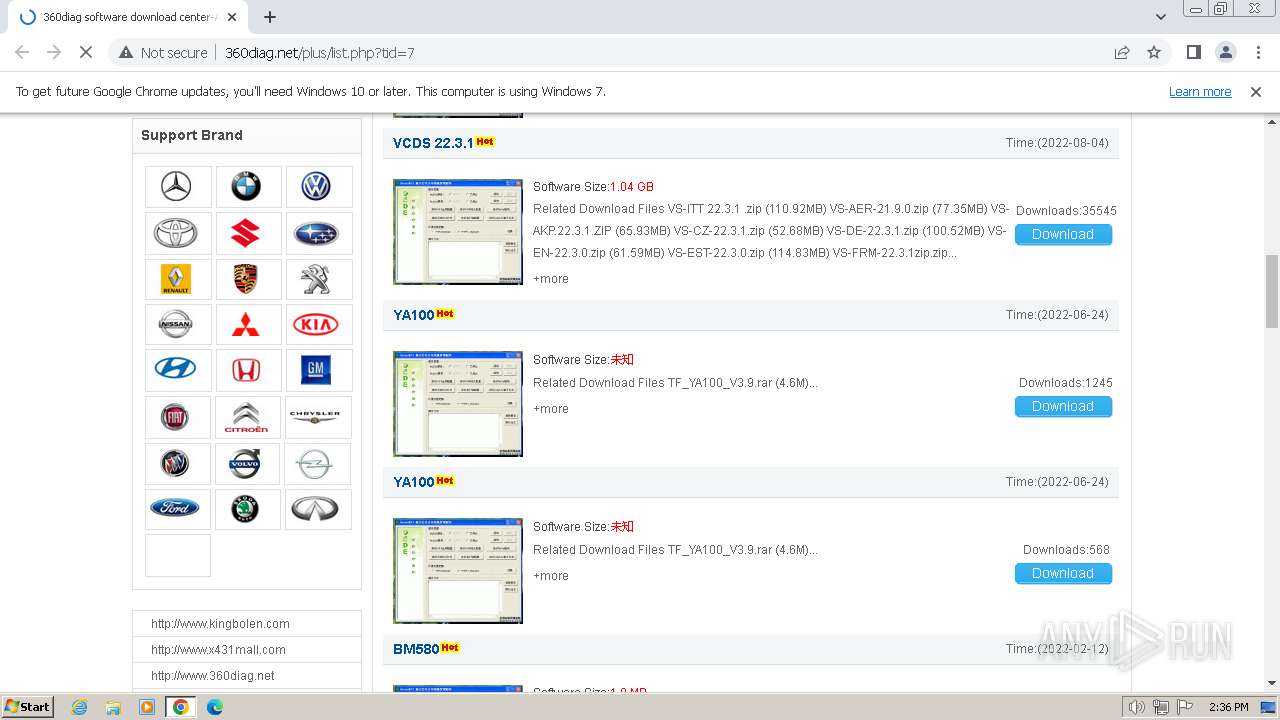
Task: Select the Volvo brand logo
Action: (x=246, y=463)
